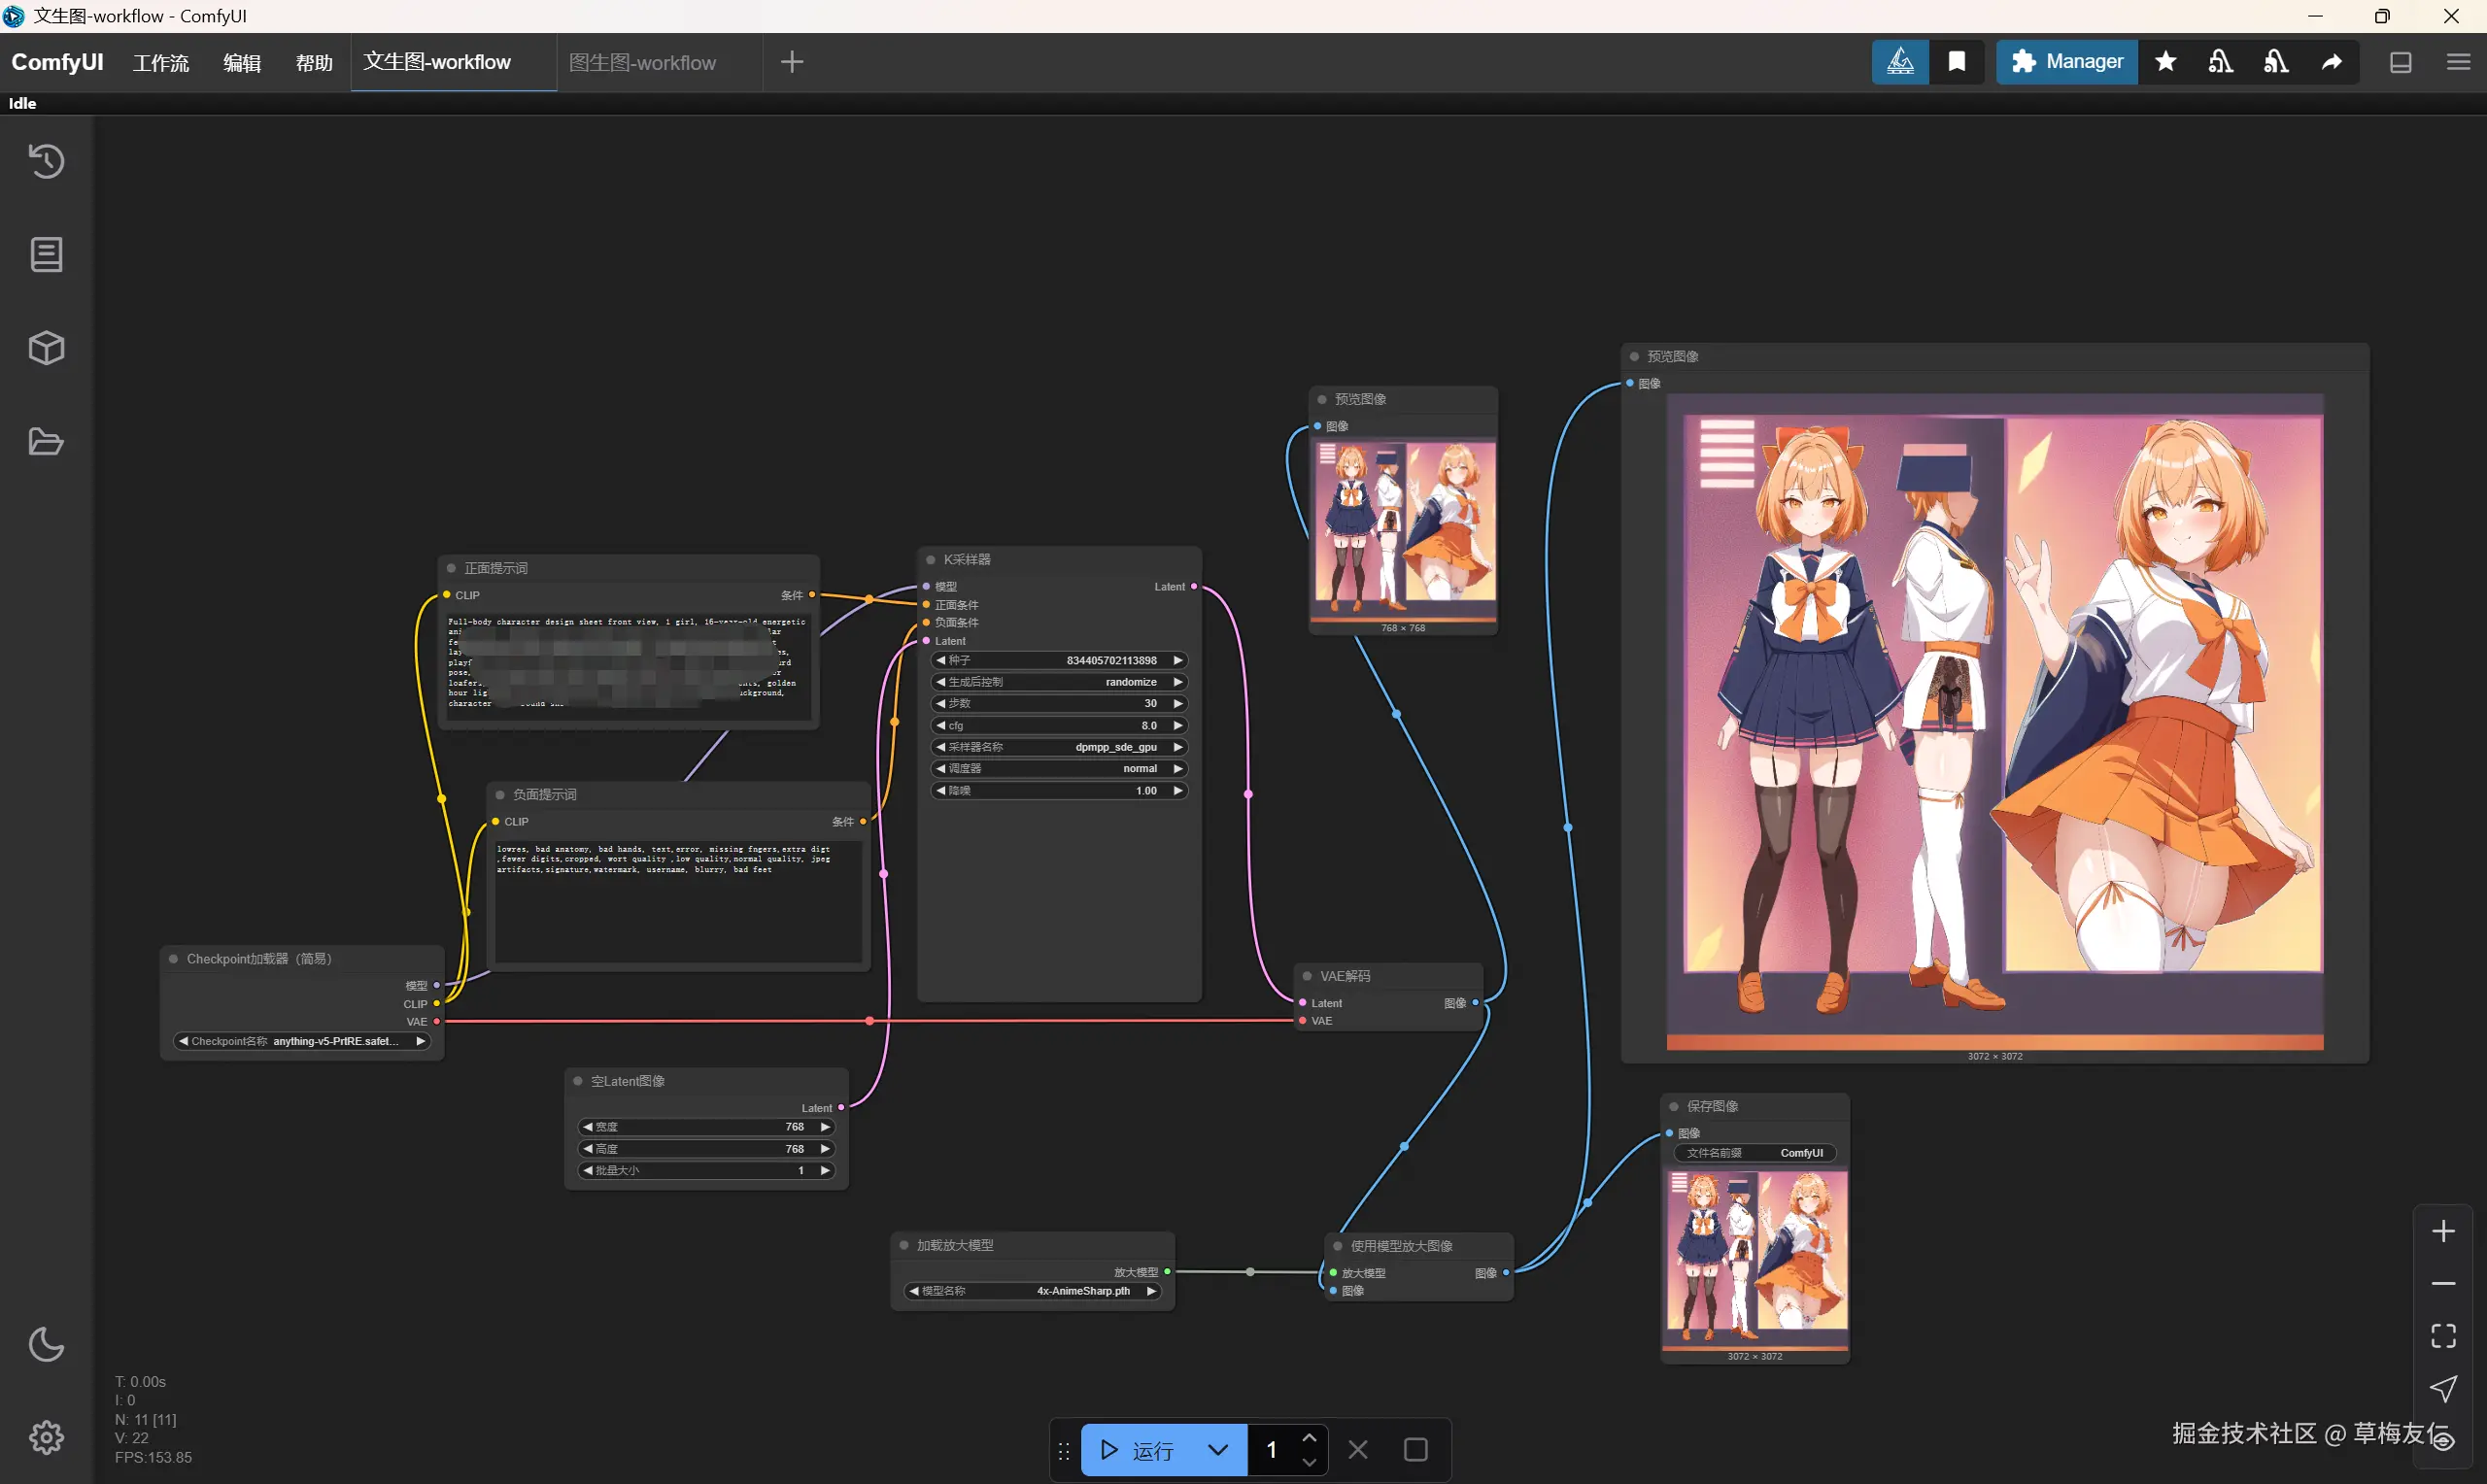Image resolution: width=2487 pixels, height=1484 pixels.
Task: Toggle bottom panel icon in top bar
Action: [2400, 62]
